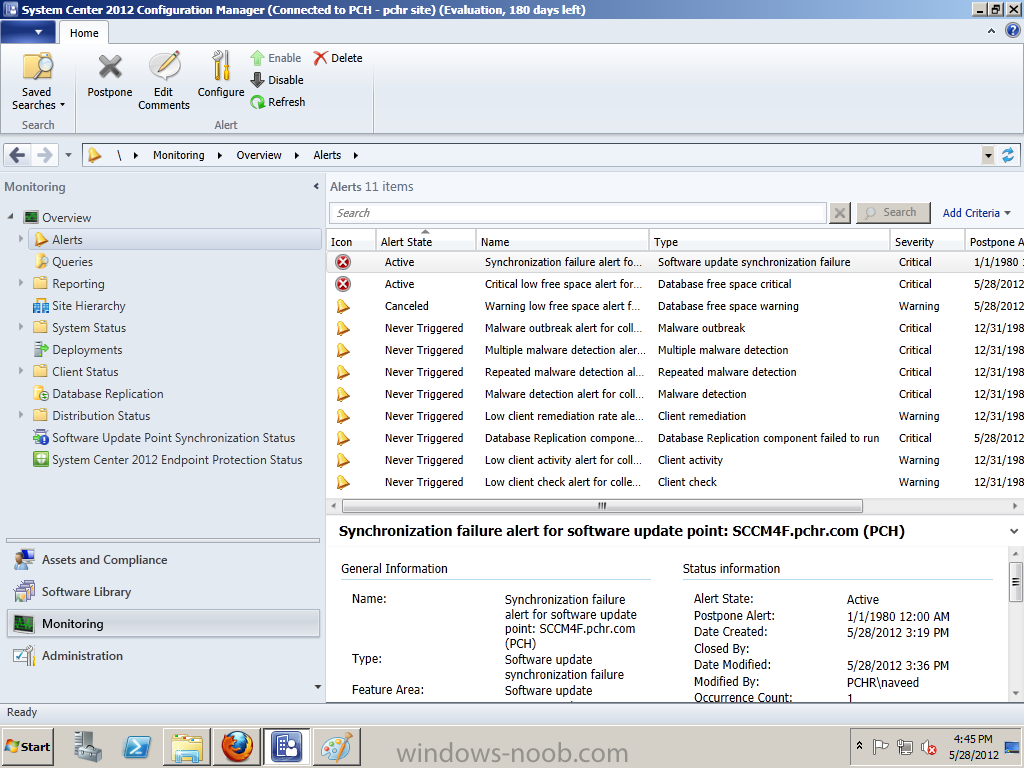The width and height of the screenshot is (1024, 768).
Task: Select the Critical low free space alert
Action: [675, 284]
